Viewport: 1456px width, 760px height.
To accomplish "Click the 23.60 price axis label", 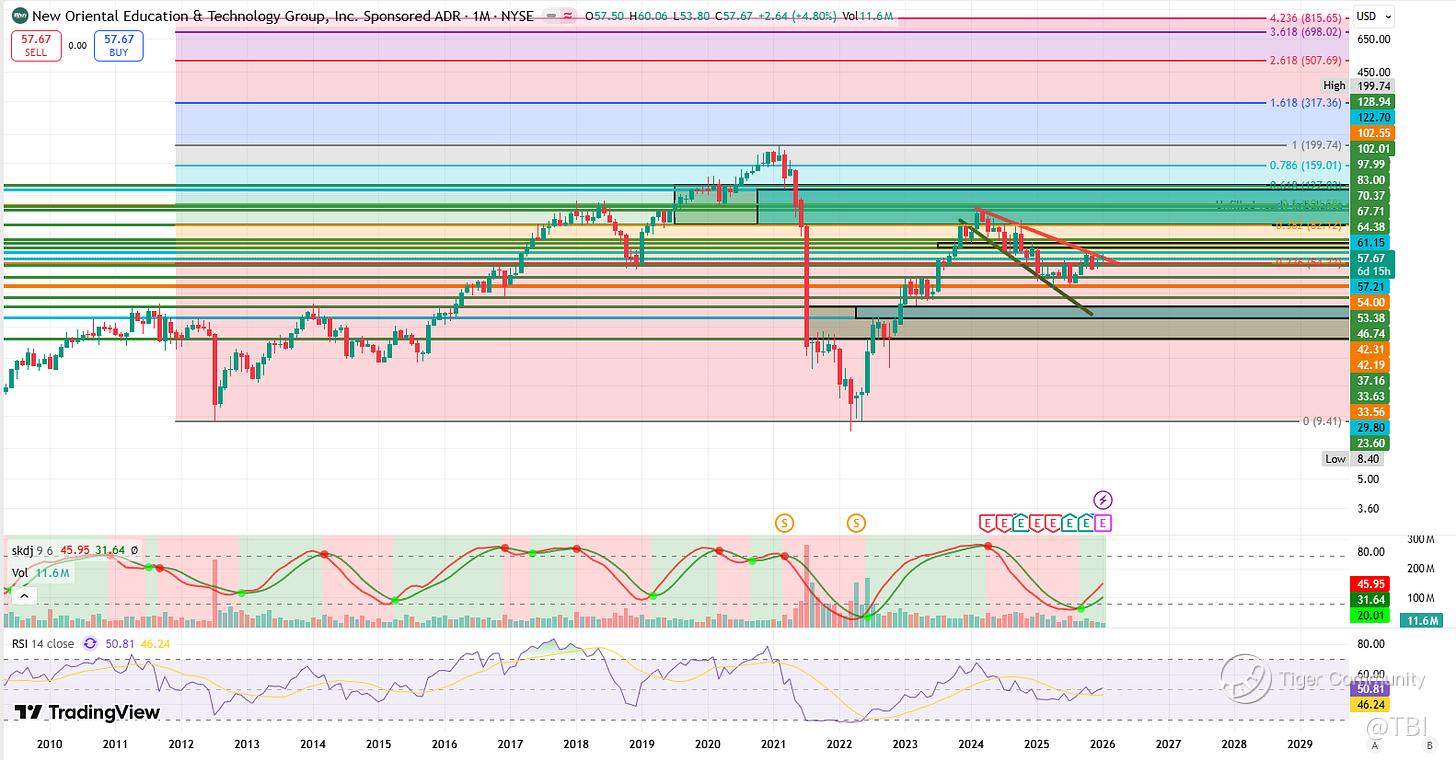I will [x=1371, y=442].
